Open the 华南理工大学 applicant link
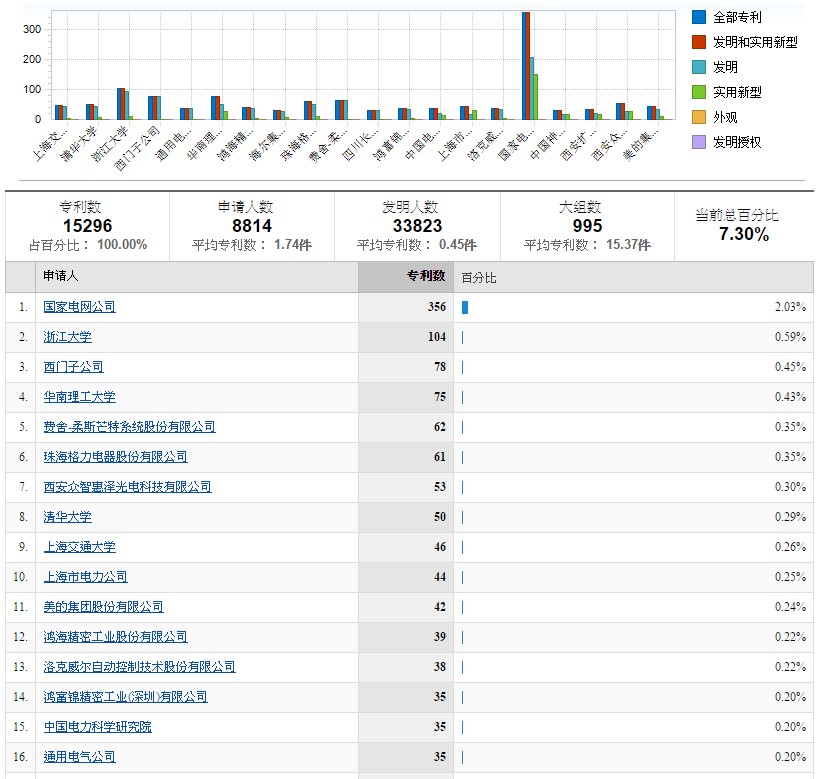 (79, 397)
